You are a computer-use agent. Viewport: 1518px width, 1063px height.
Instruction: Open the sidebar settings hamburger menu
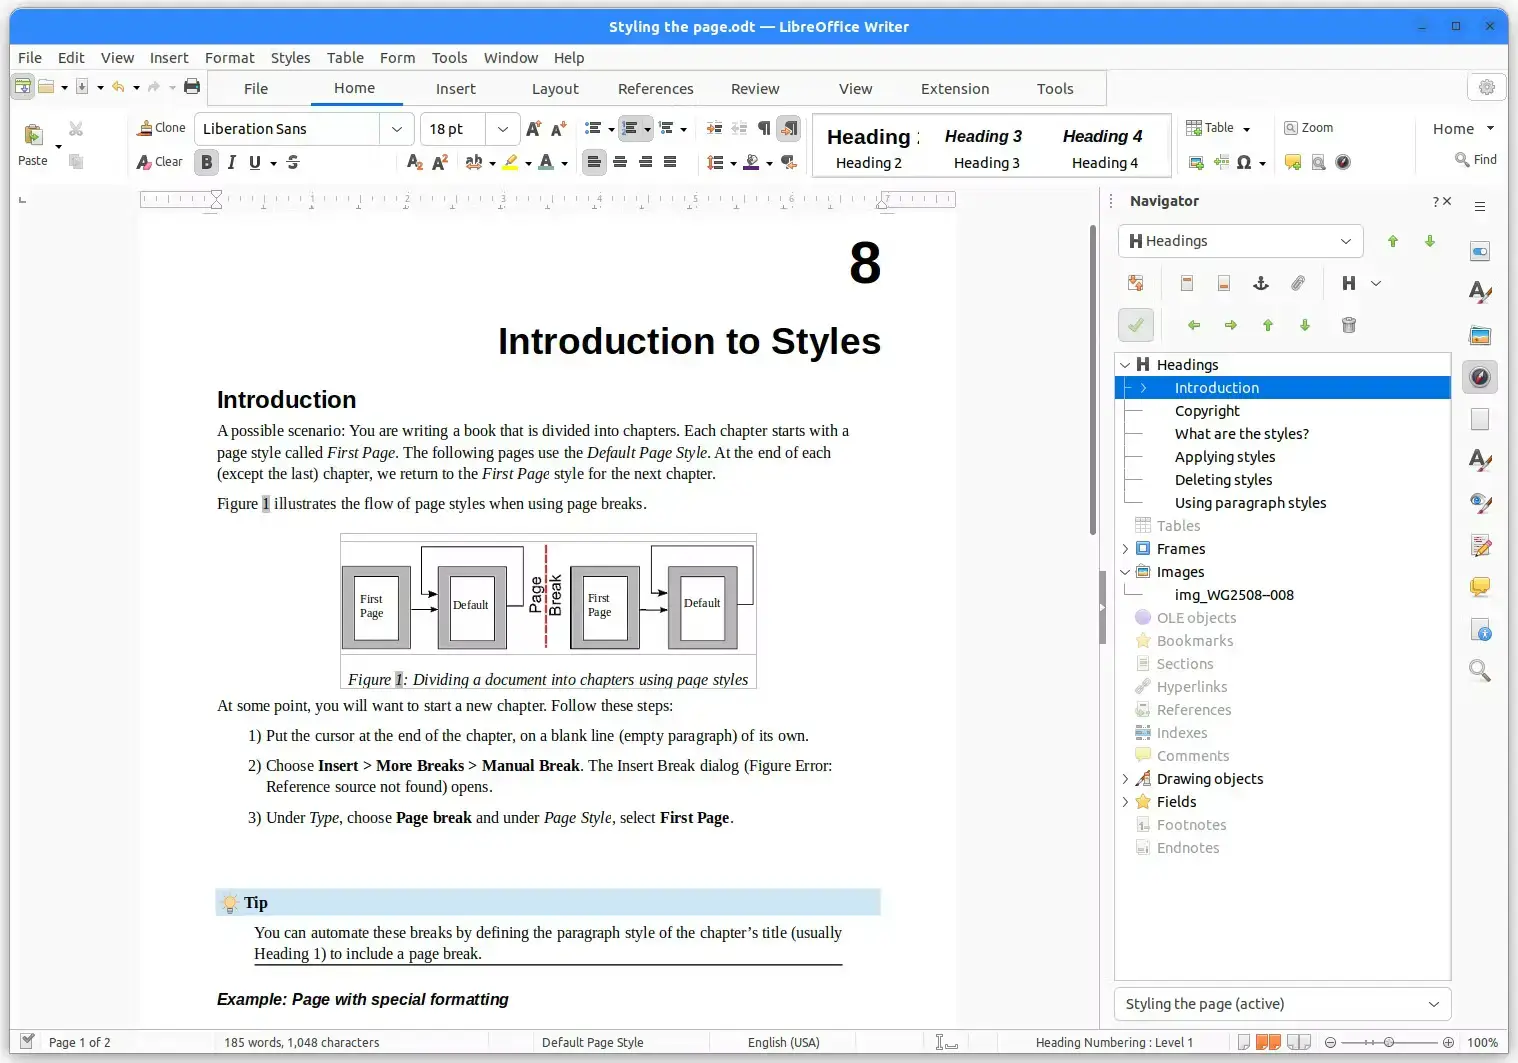pyautogui.click(x=1481, y=207)
